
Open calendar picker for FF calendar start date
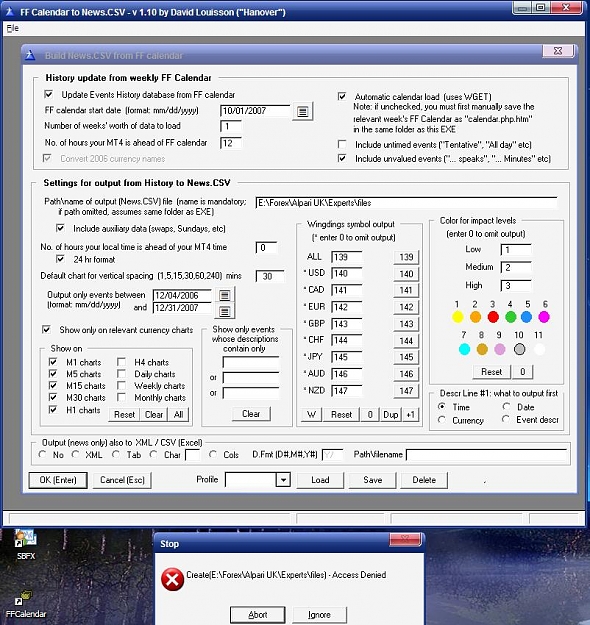(303, 112)
